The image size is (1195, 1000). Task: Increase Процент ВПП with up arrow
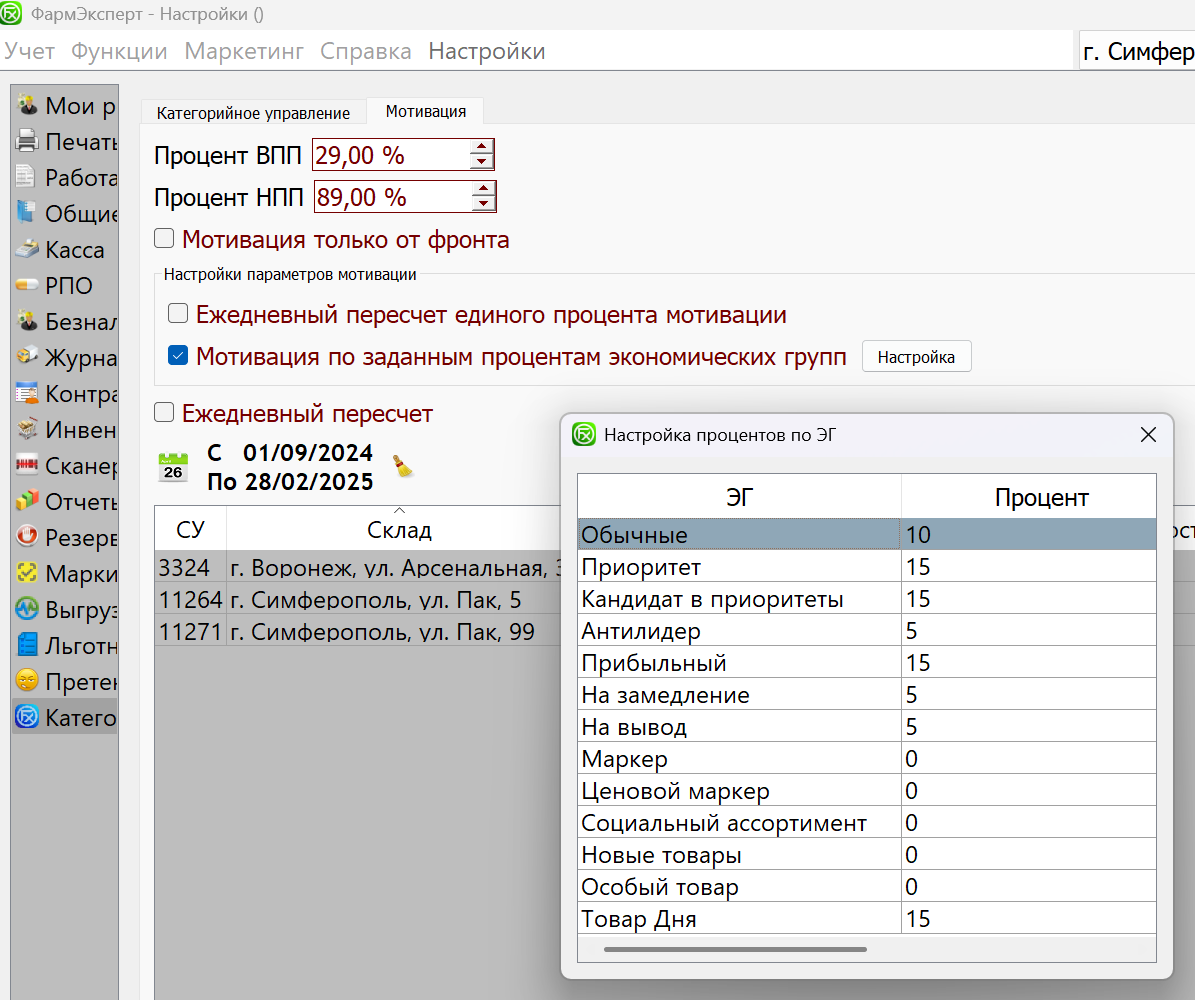(483, 148)
